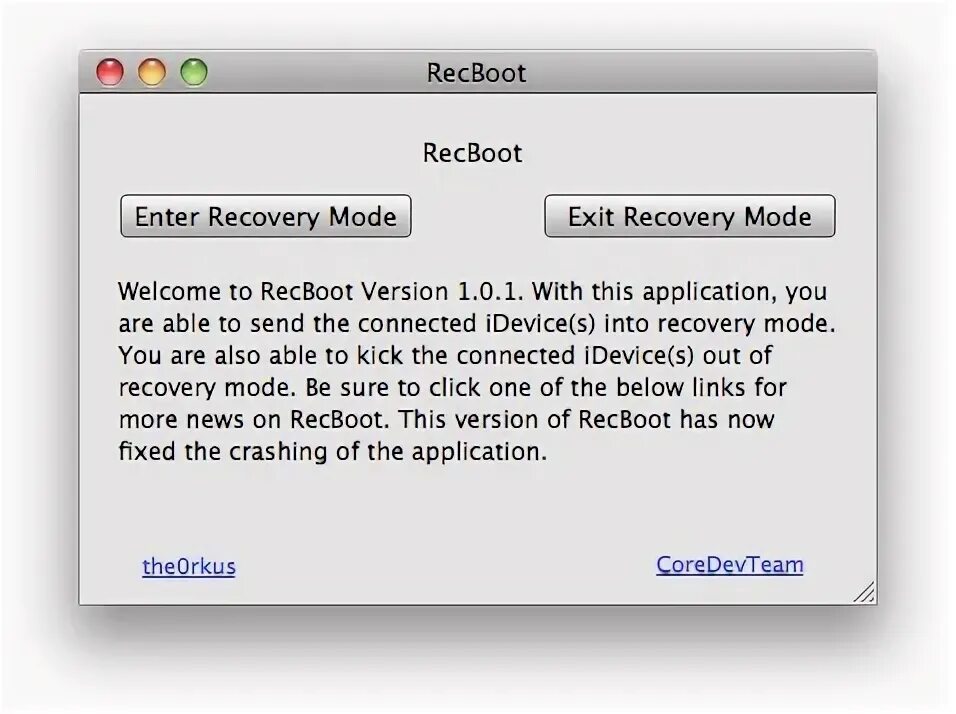Viewport: 956px width, 714px height.
Task: Follow the CoreDevTeam link
Action: [x=730, y=565]
